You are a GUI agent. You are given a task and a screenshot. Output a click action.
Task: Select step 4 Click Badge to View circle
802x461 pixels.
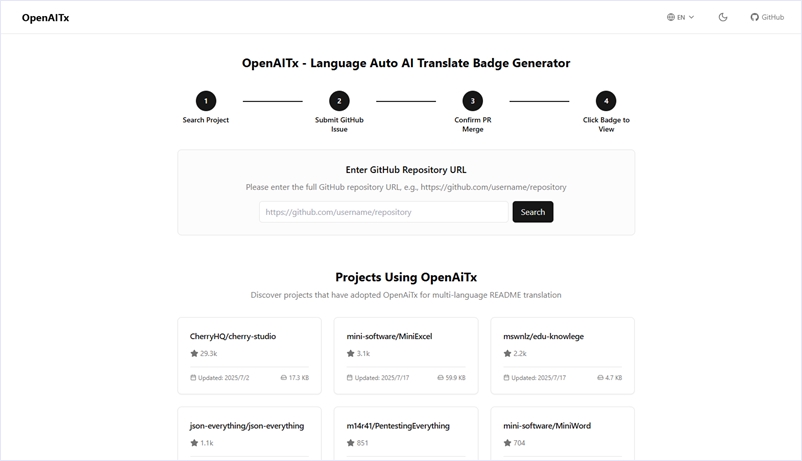point(606,101)
